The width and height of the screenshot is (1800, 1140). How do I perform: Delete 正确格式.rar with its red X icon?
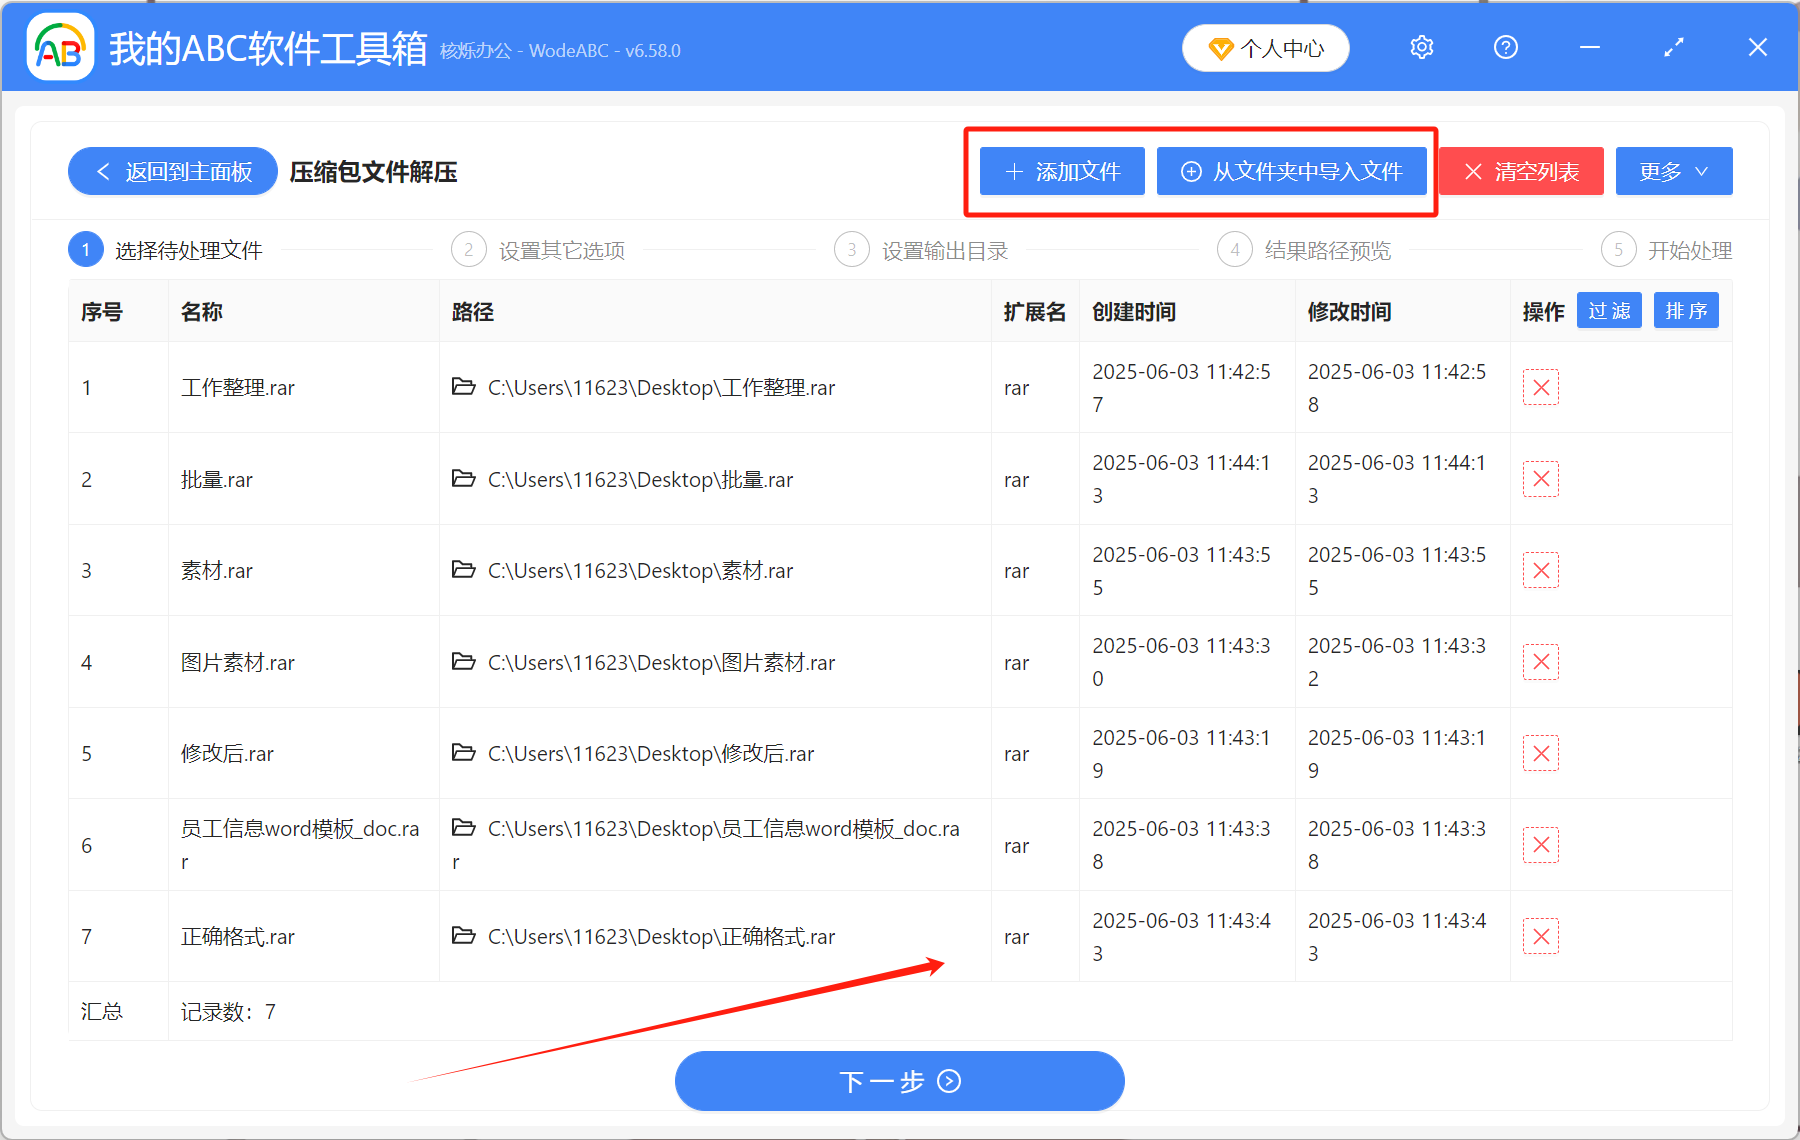(x=1541, y=936)
